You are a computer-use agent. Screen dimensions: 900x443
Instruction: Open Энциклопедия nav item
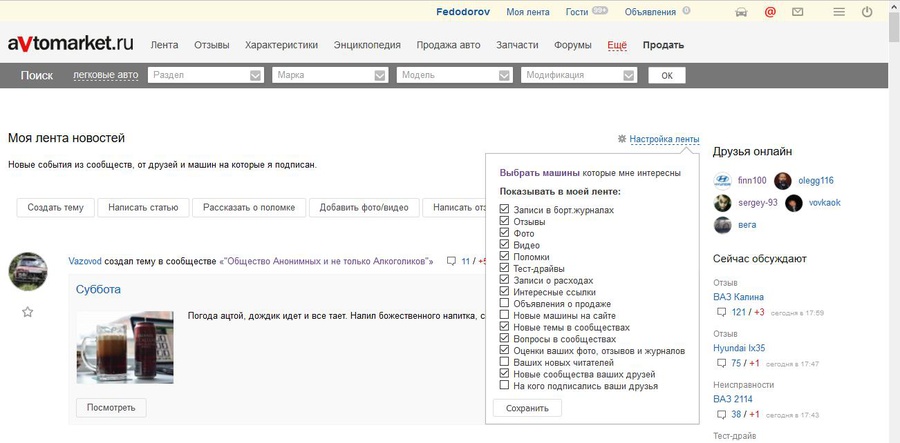coord(367,45)
